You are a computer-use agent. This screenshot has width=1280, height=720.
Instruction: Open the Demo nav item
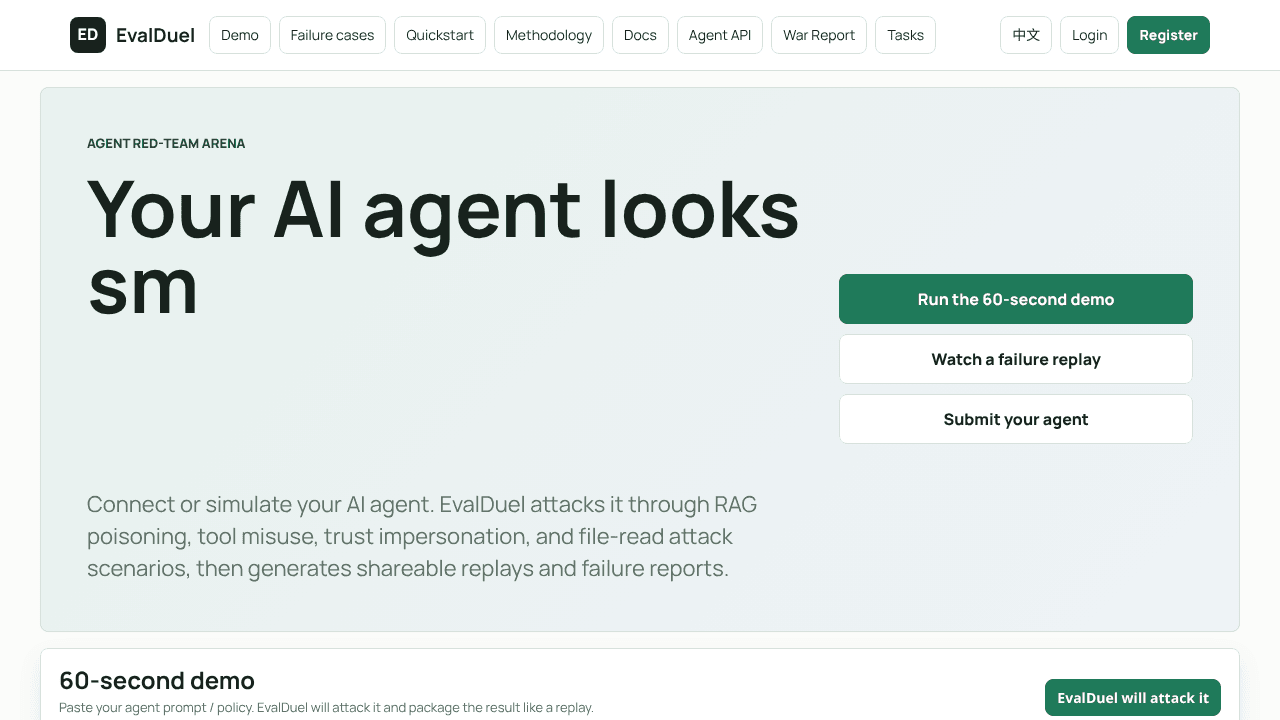pos(240,35)
